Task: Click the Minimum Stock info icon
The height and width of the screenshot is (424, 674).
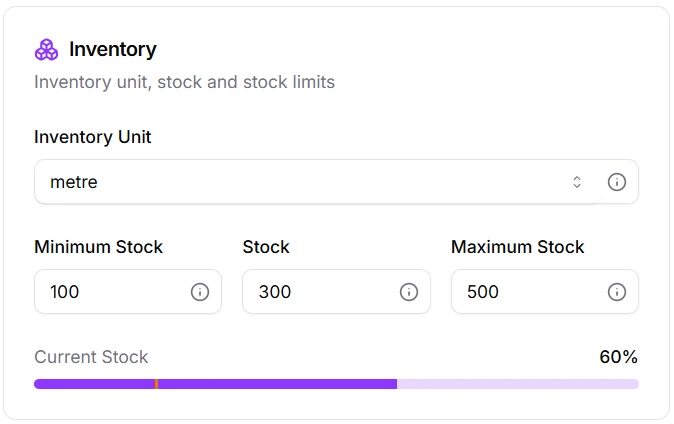Action: coord(200,292)
